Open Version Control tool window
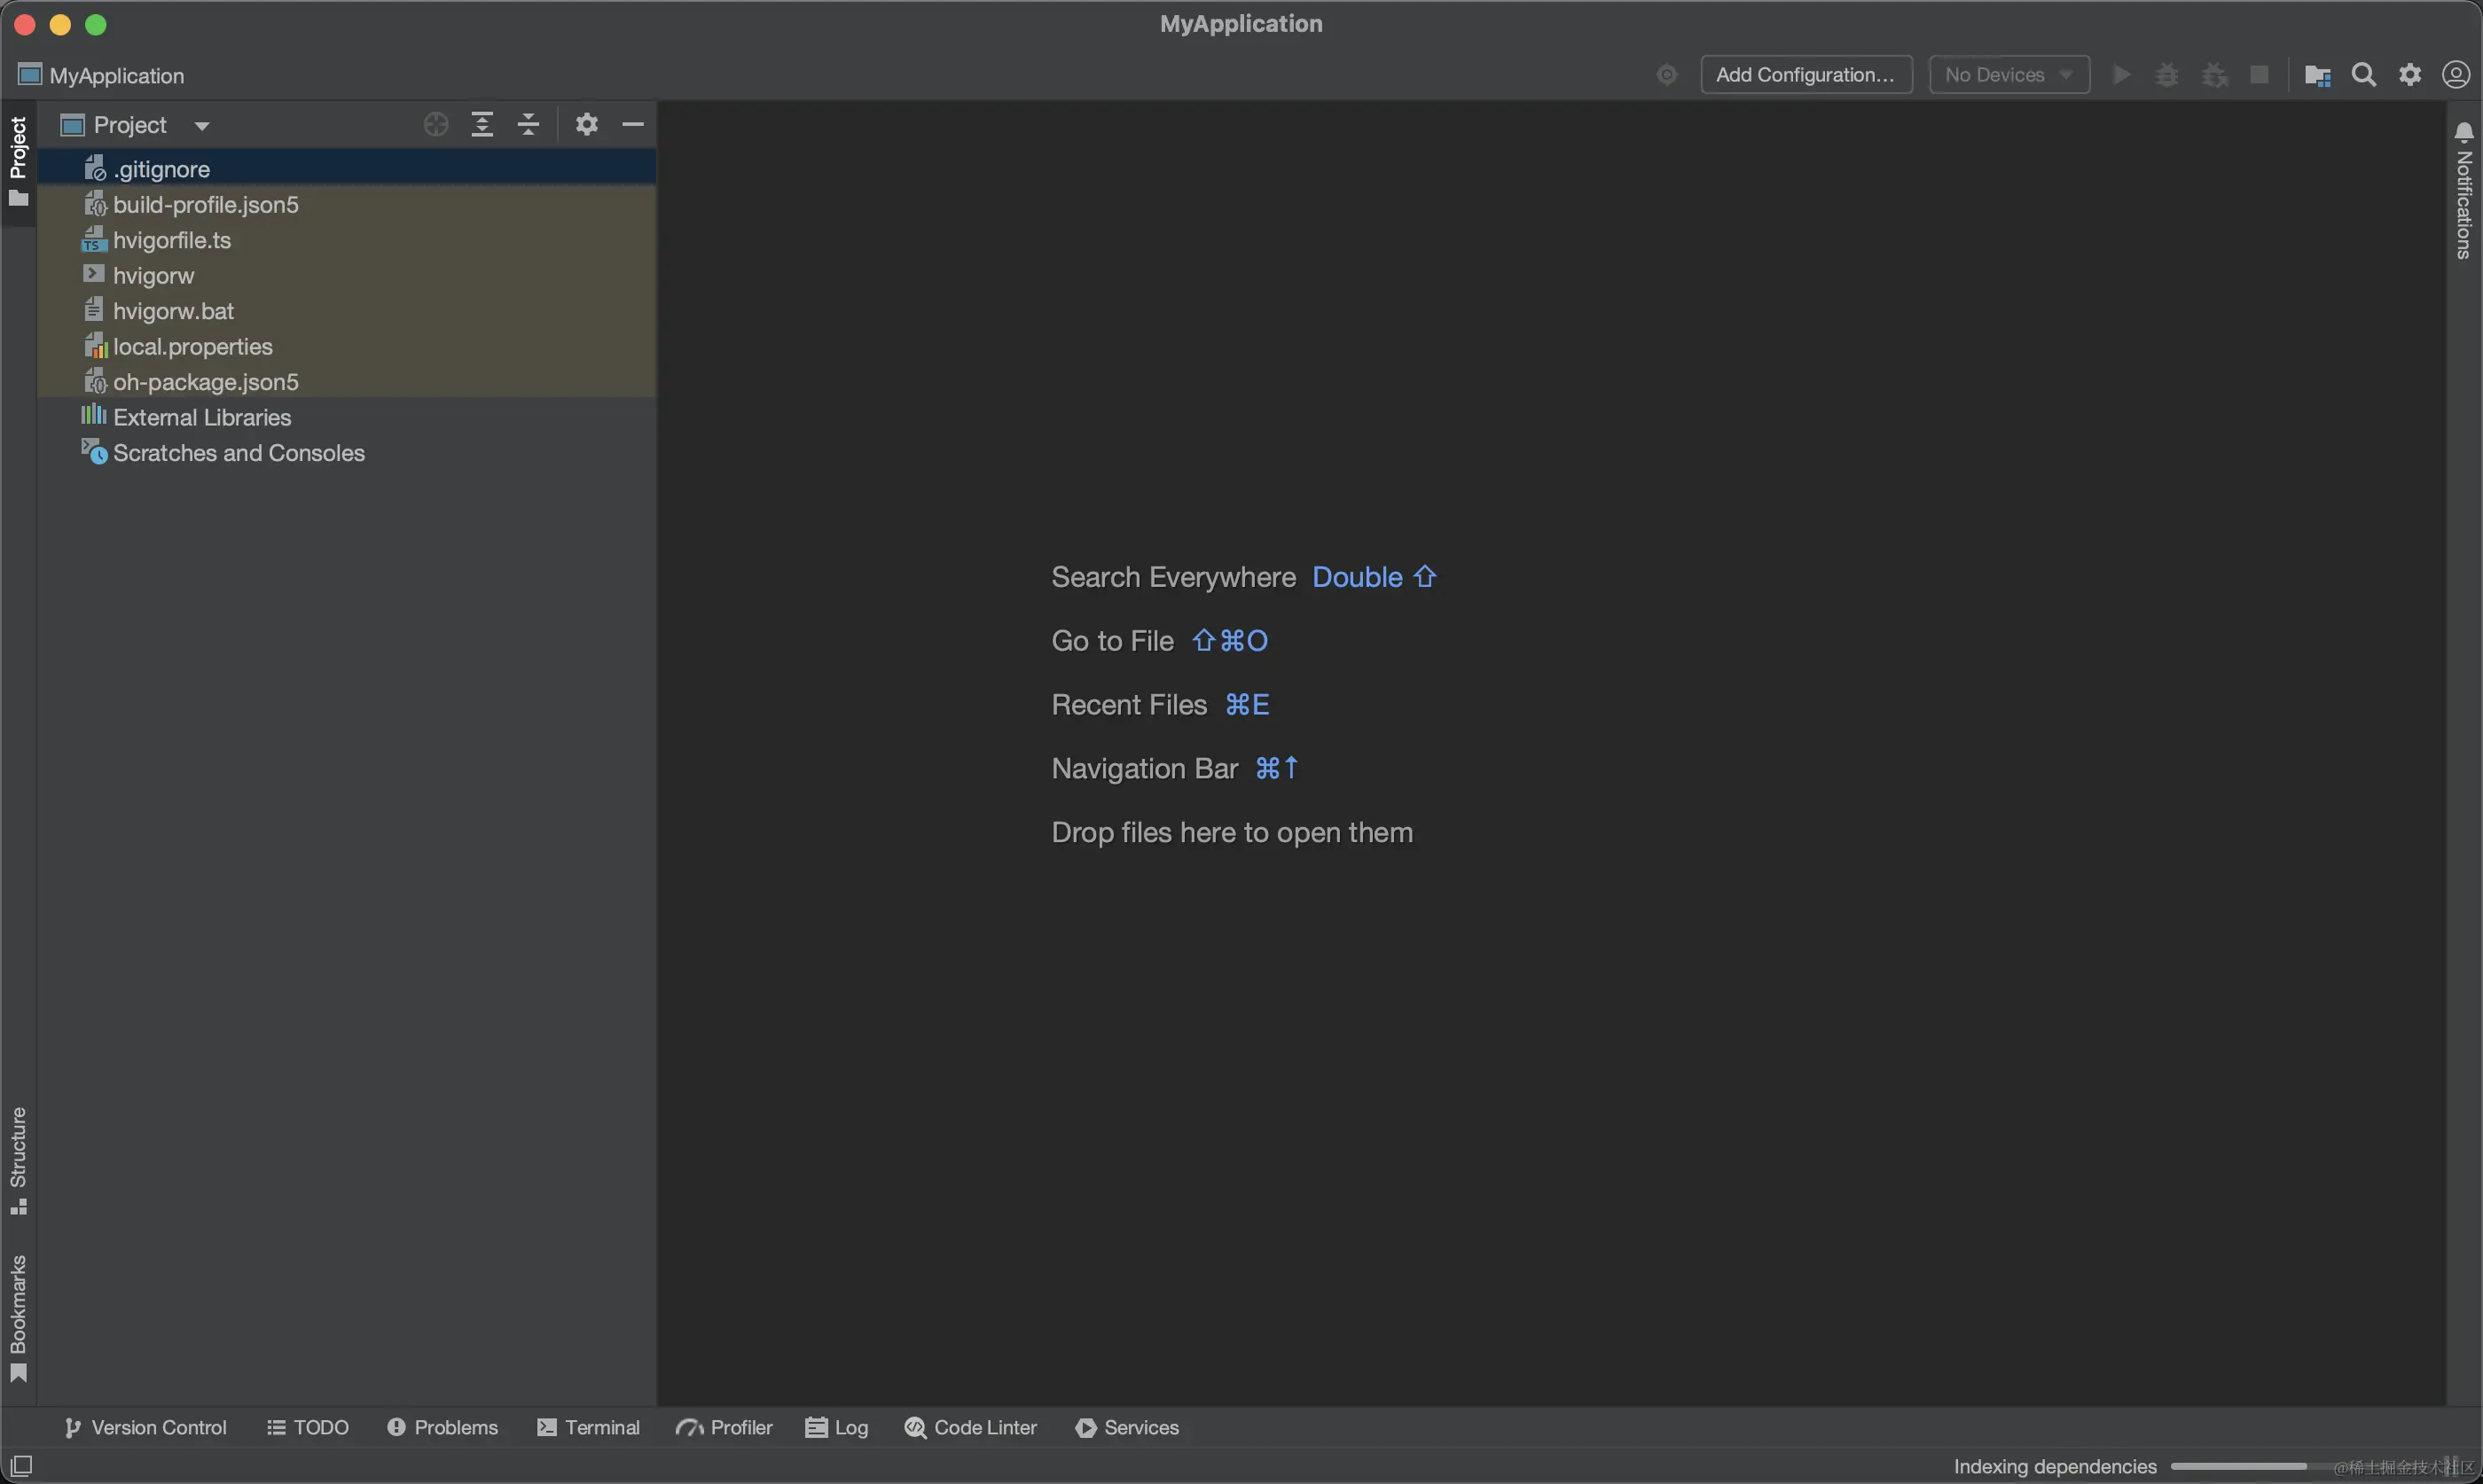The height and width of the screenshot is (1484, 2483). point(145,1427)
